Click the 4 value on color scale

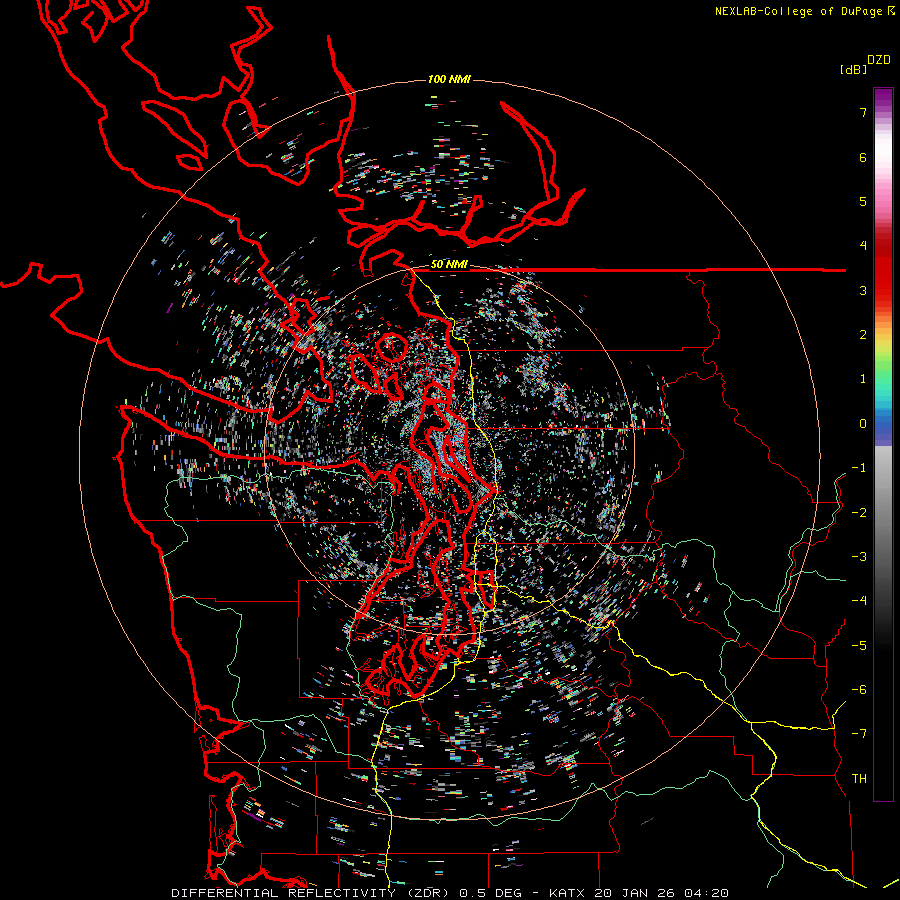tap(863, 246)
